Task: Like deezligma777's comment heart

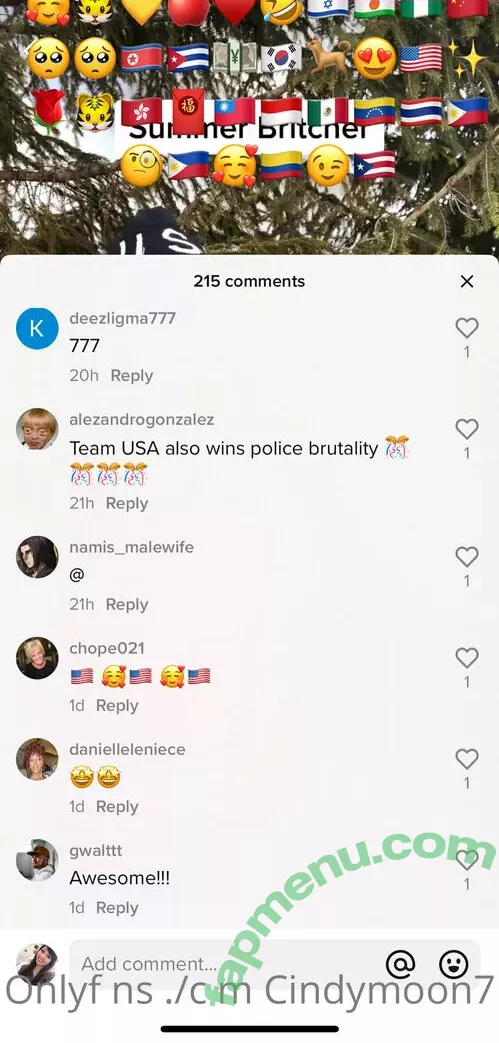Action: pyautogui.click(x=467, y=327)
